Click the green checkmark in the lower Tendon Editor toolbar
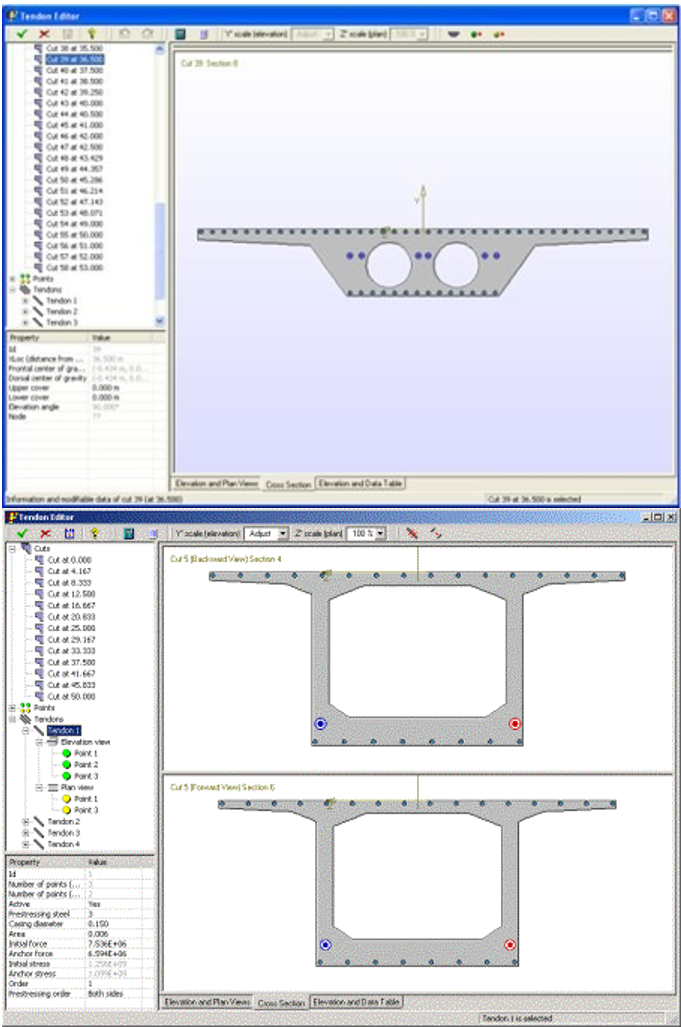681x1027 pixels. (21, 534)
